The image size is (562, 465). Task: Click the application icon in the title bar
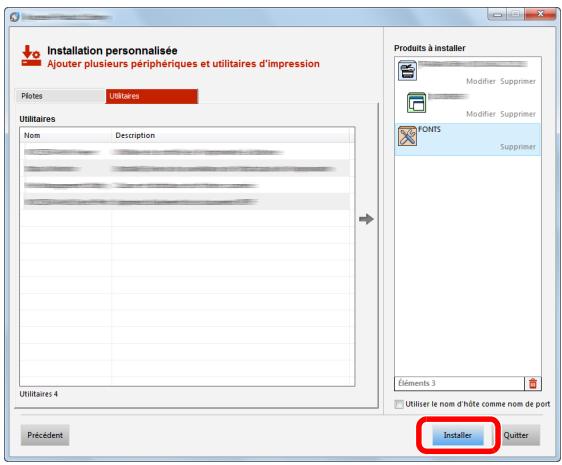pyautogui.click(x=14, y=17)
